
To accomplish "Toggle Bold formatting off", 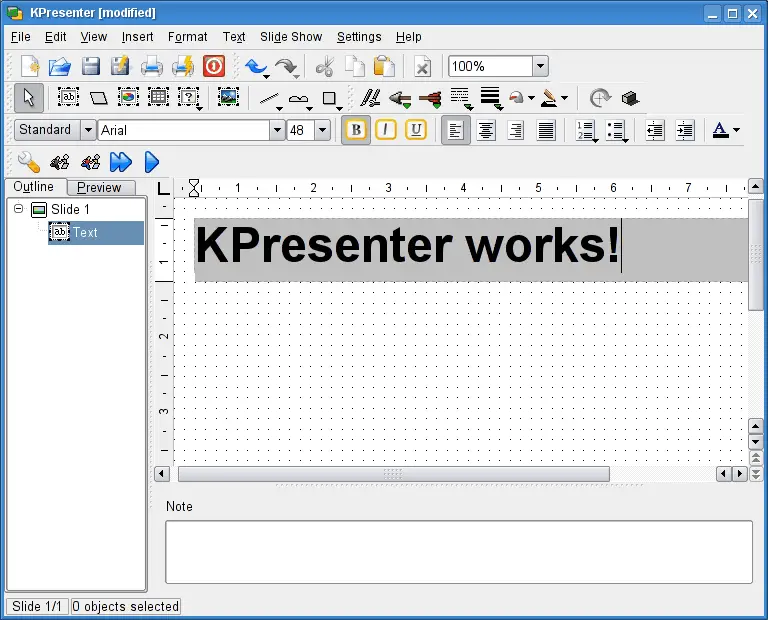I will click(356, 130).
